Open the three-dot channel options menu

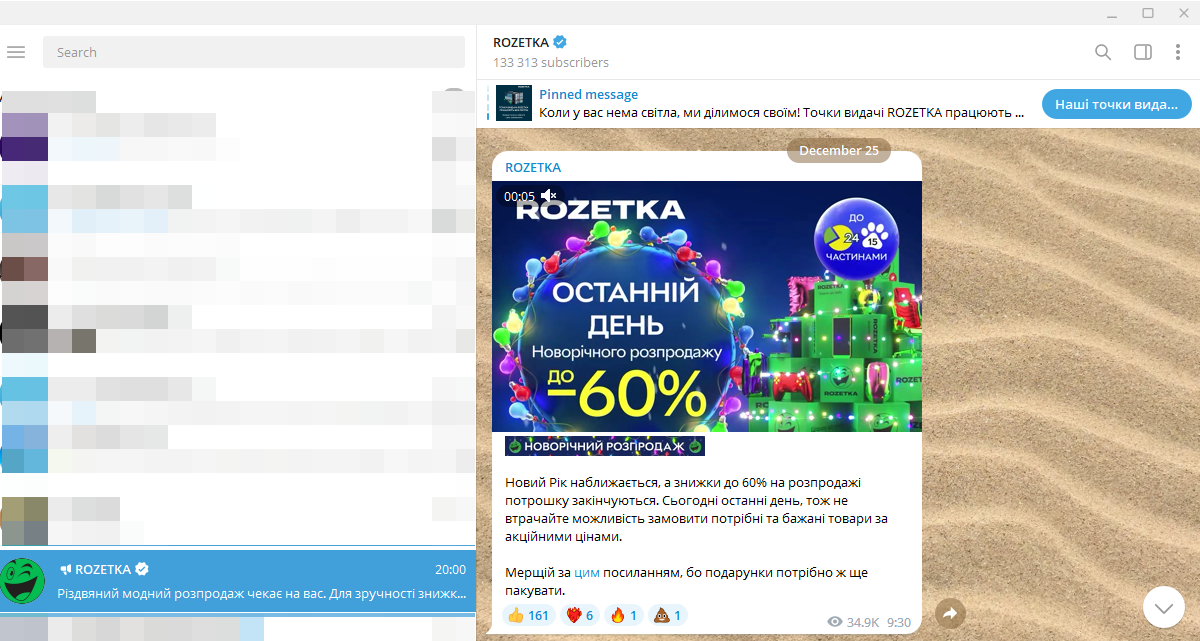[x=1177, y=52]
